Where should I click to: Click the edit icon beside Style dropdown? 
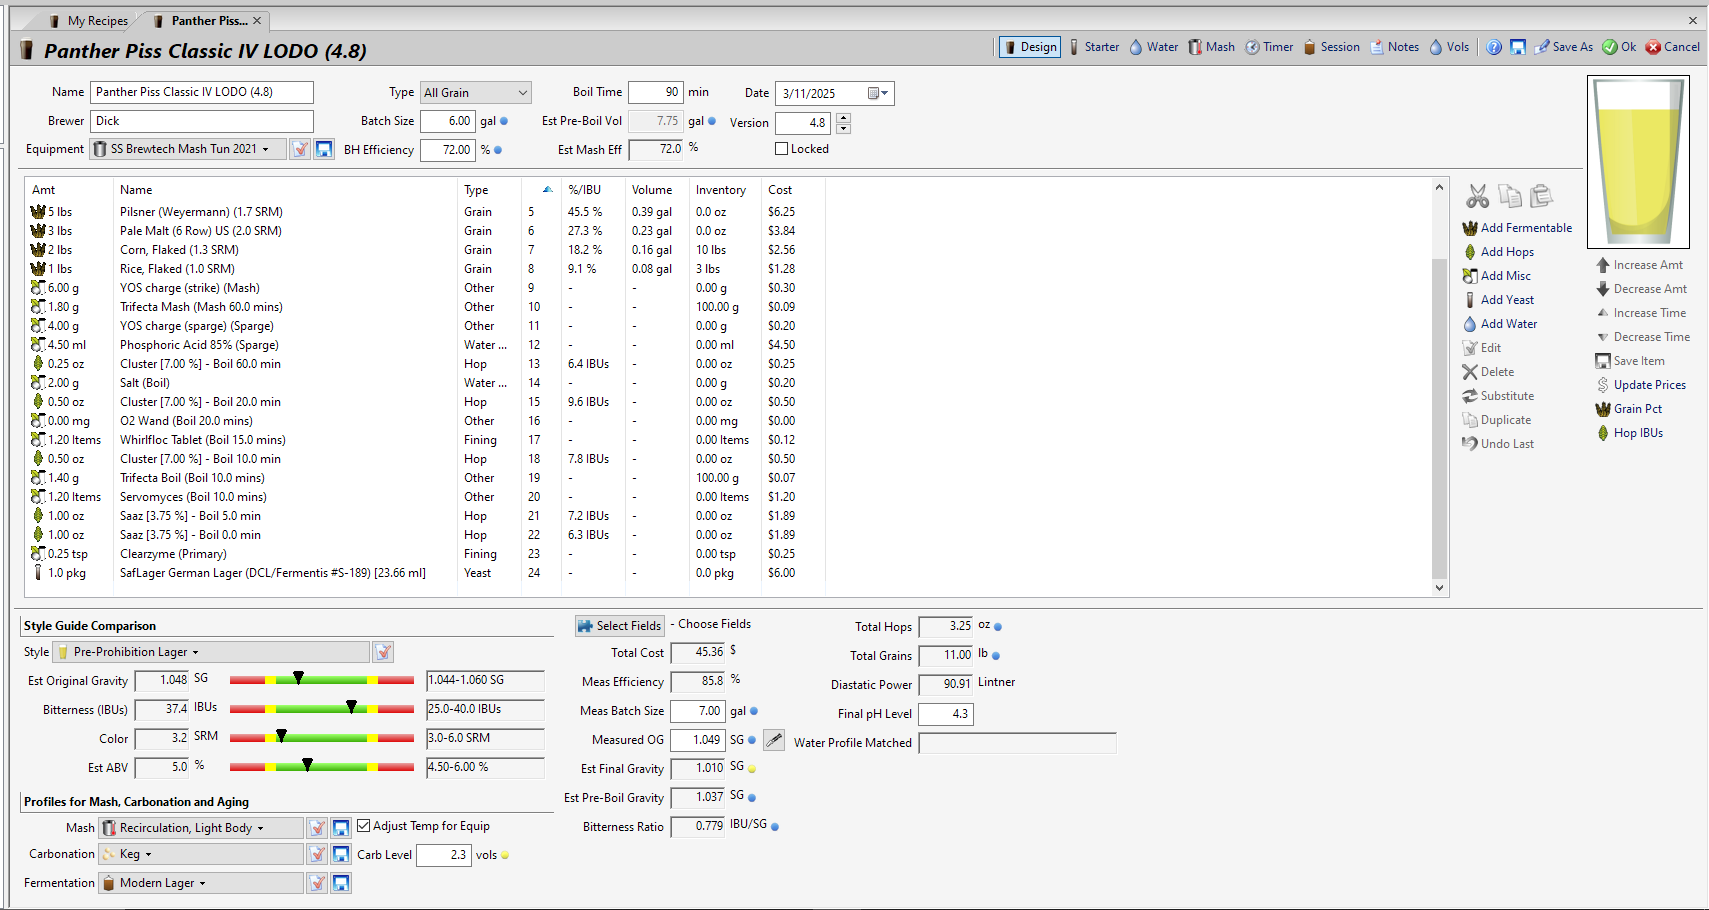[x=383, y=652]
